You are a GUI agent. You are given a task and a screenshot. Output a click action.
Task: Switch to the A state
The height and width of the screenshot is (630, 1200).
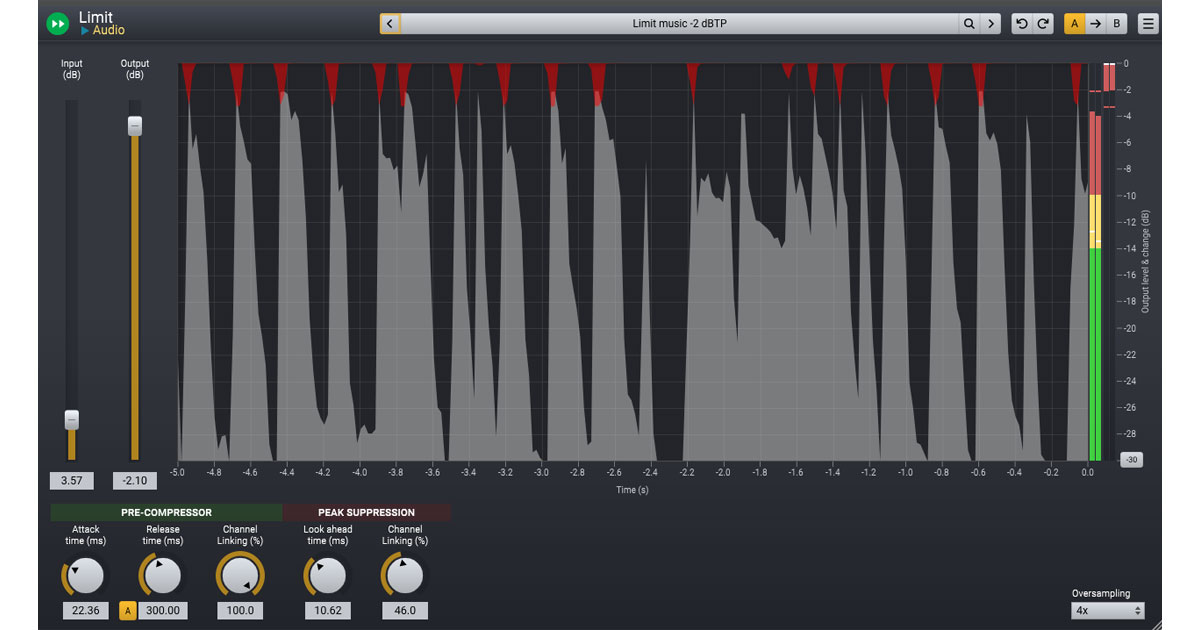click(x=1074, y=23)
